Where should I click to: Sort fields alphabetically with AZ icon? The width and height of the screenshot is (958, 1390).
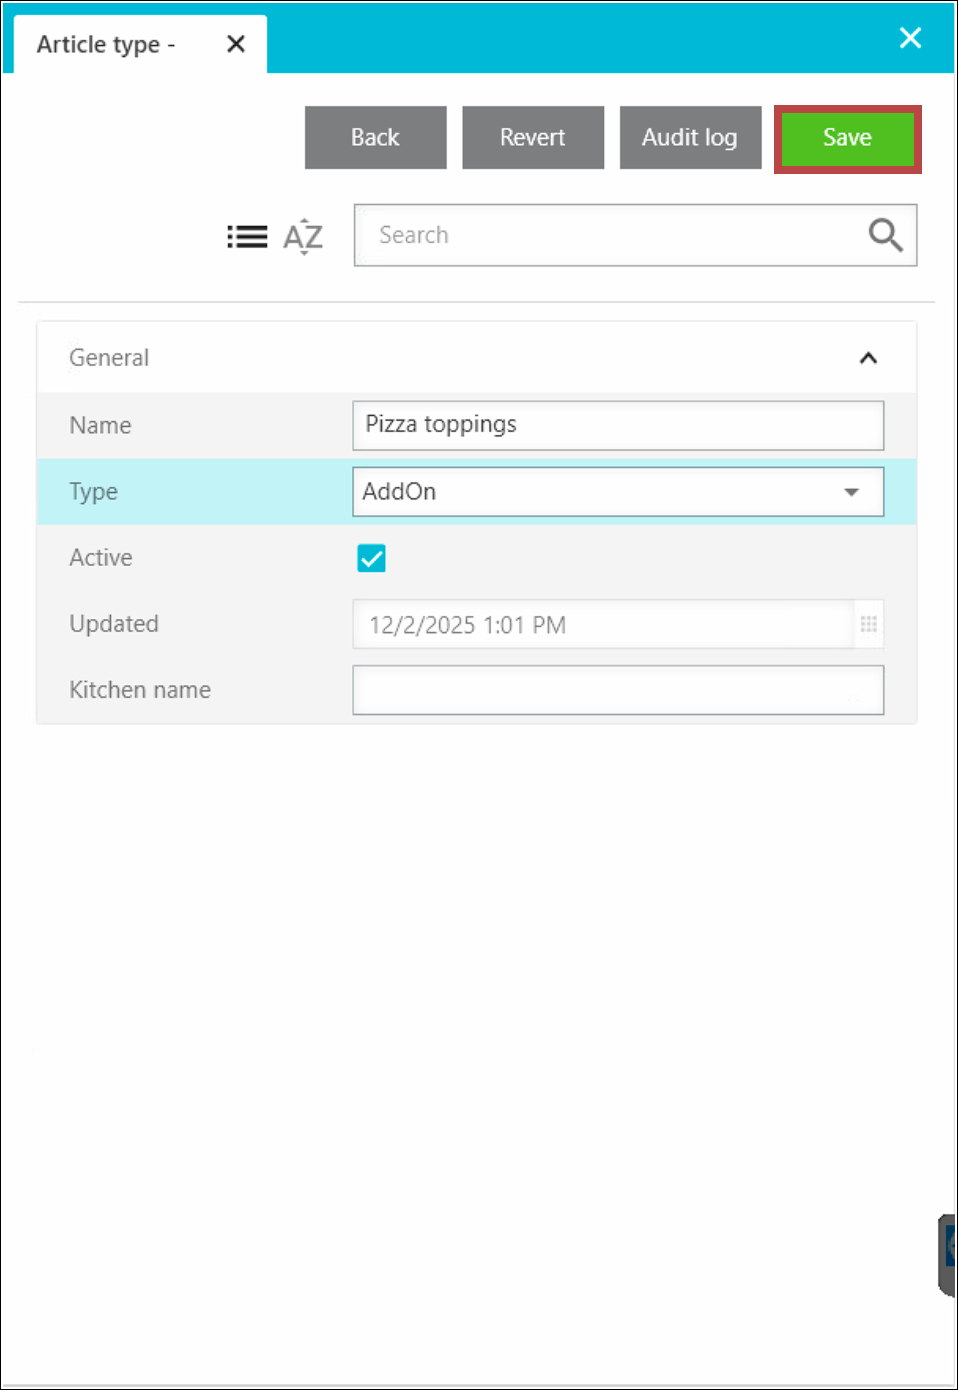303,237
